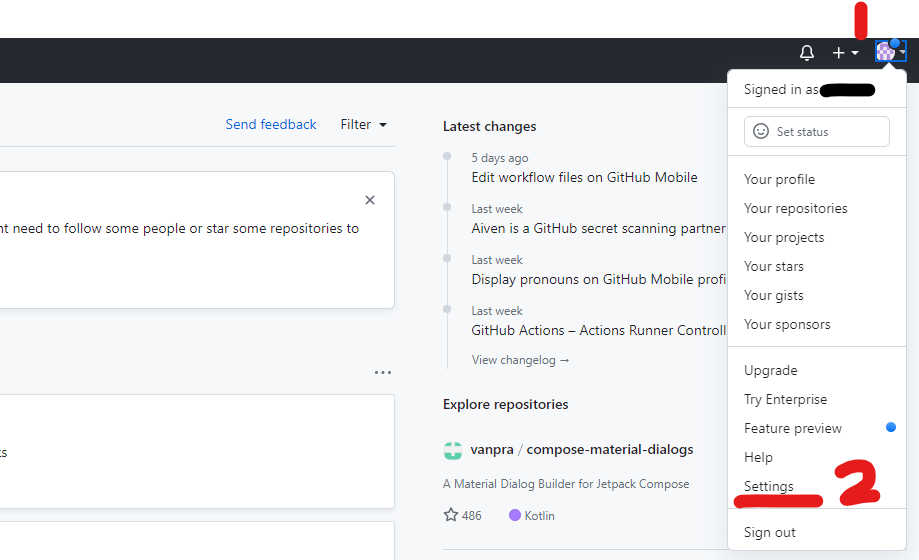Viewport: 919px width, 560px height.
Task: Open Aiven is a GitHub secret scanning partner
Action: pyautogui.click(x=598, y=229)
